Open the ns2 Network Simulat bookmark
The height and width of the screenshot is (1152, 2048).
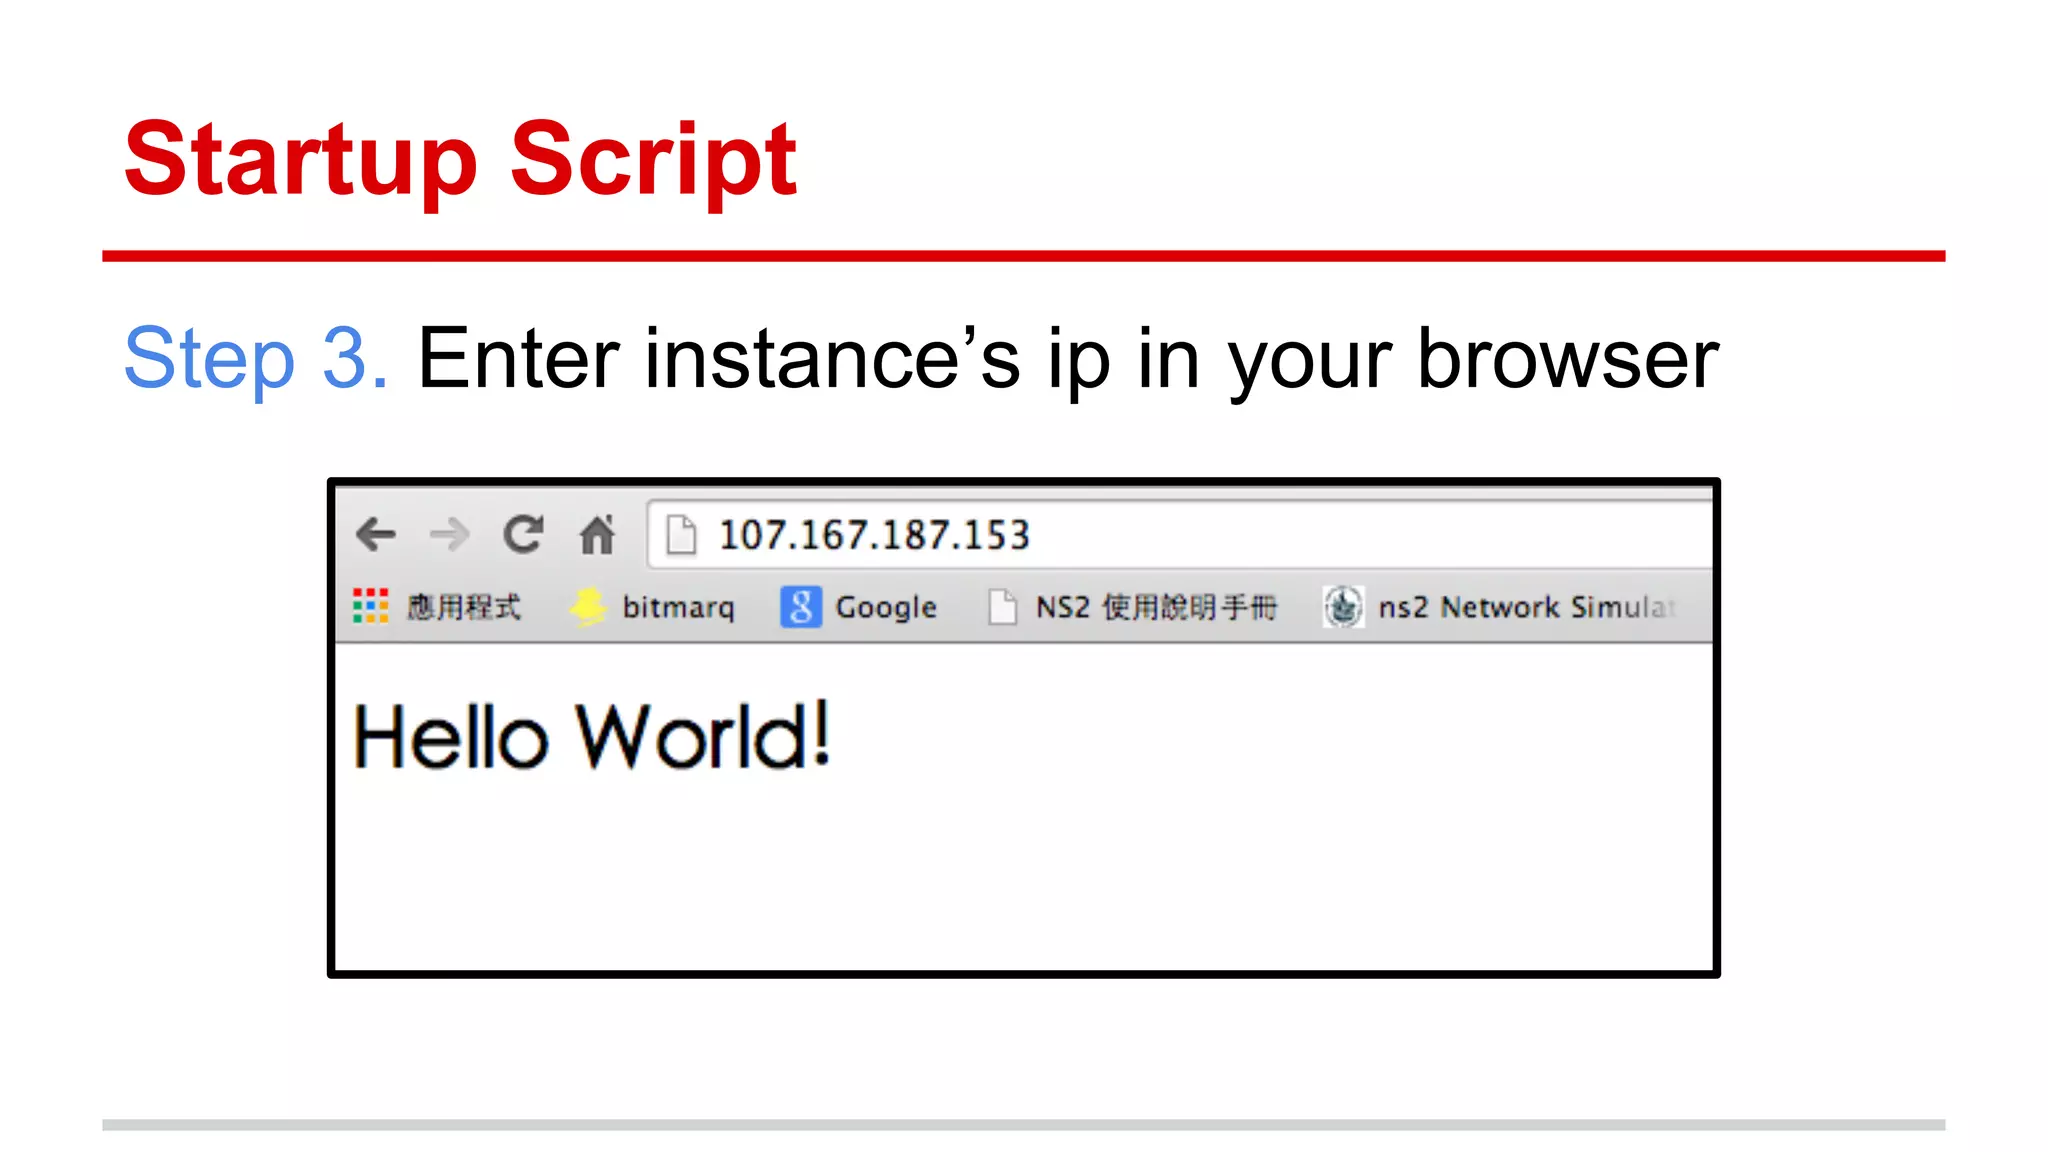[1526, 606]
